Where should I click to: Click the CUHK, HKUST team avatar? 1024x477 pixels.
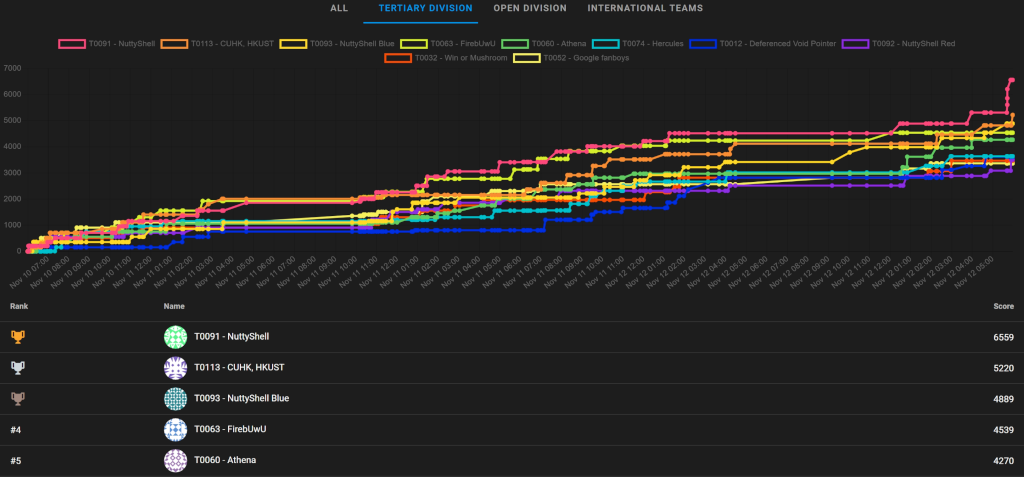pyautogui.click(x=176, y=368)
